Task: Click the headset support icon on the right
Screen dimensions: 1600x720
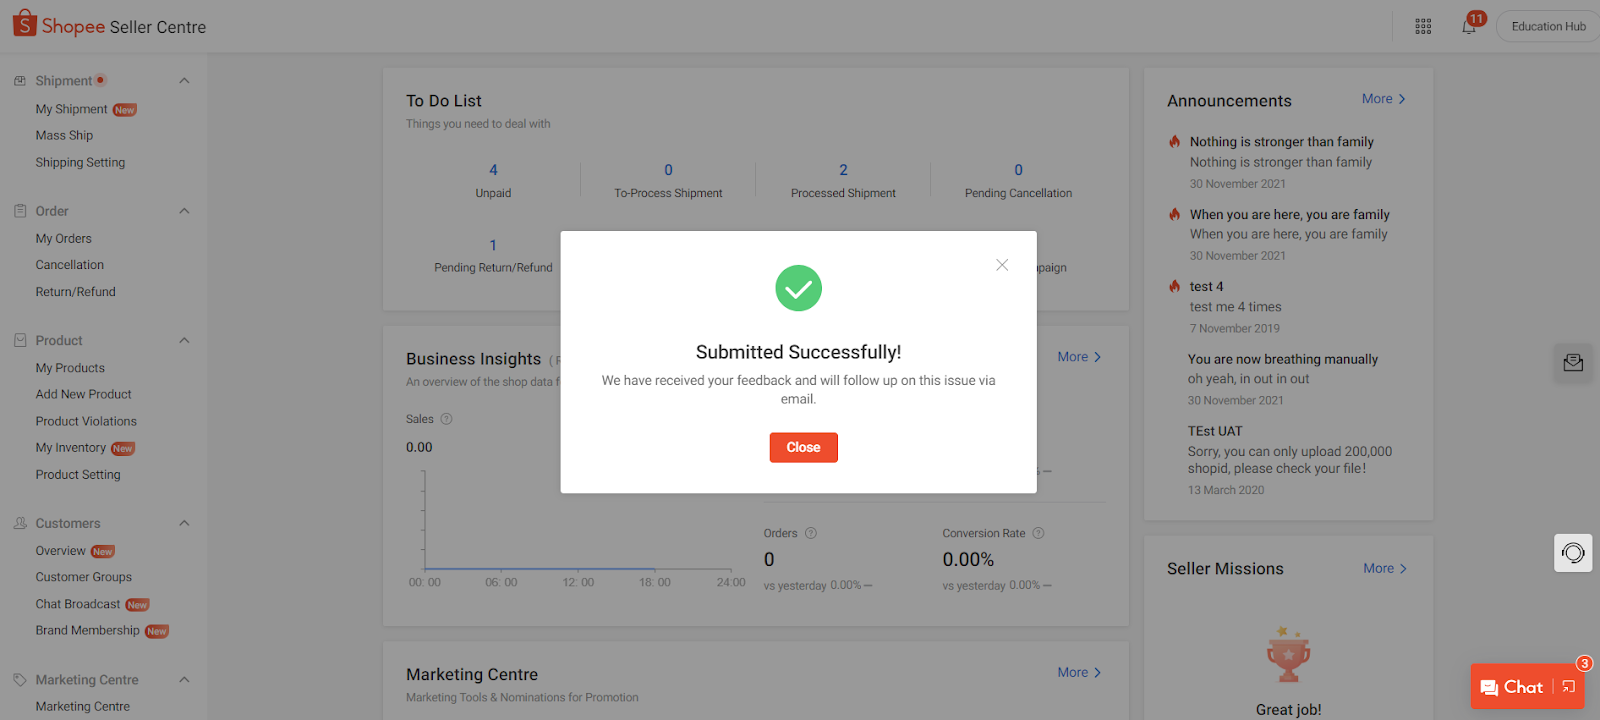Action: 1572,553
